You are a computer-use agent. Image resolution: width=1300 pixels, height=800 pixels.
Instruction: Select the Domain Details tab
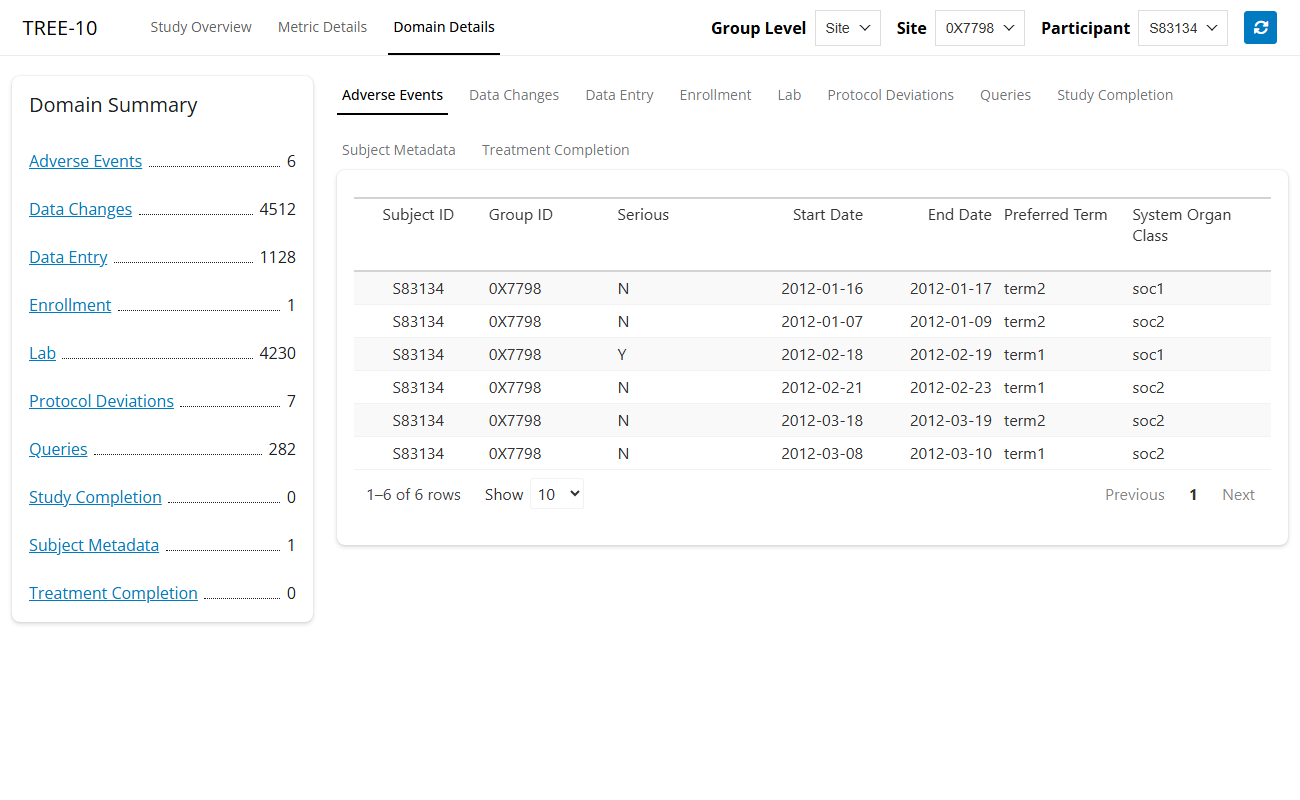coord(444,27)
